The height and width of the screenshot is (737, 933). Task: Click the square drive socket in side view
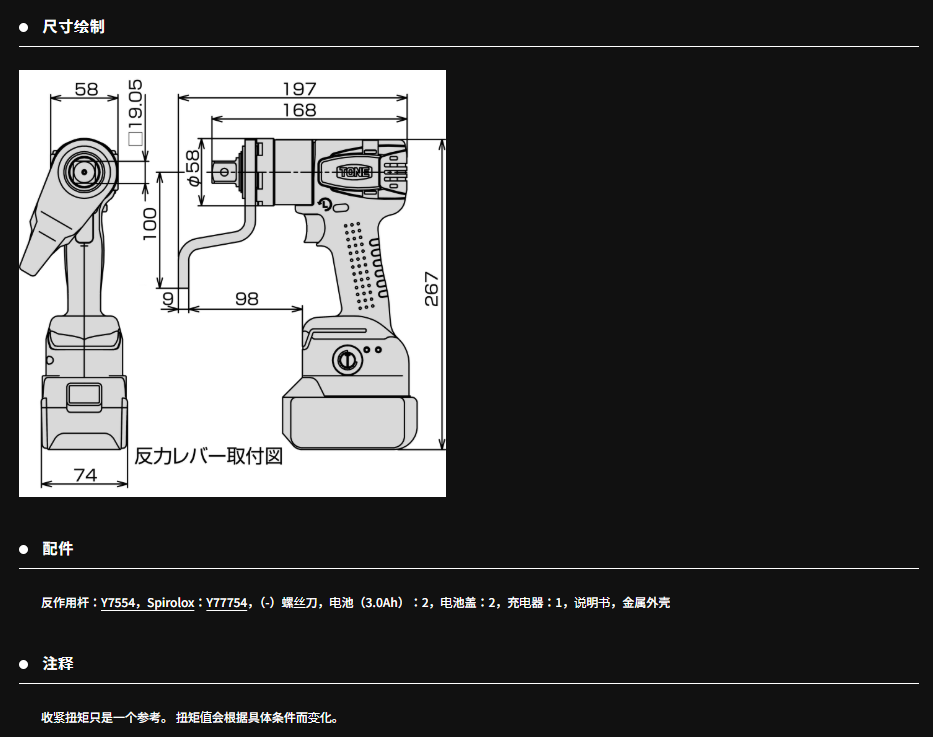220,172
